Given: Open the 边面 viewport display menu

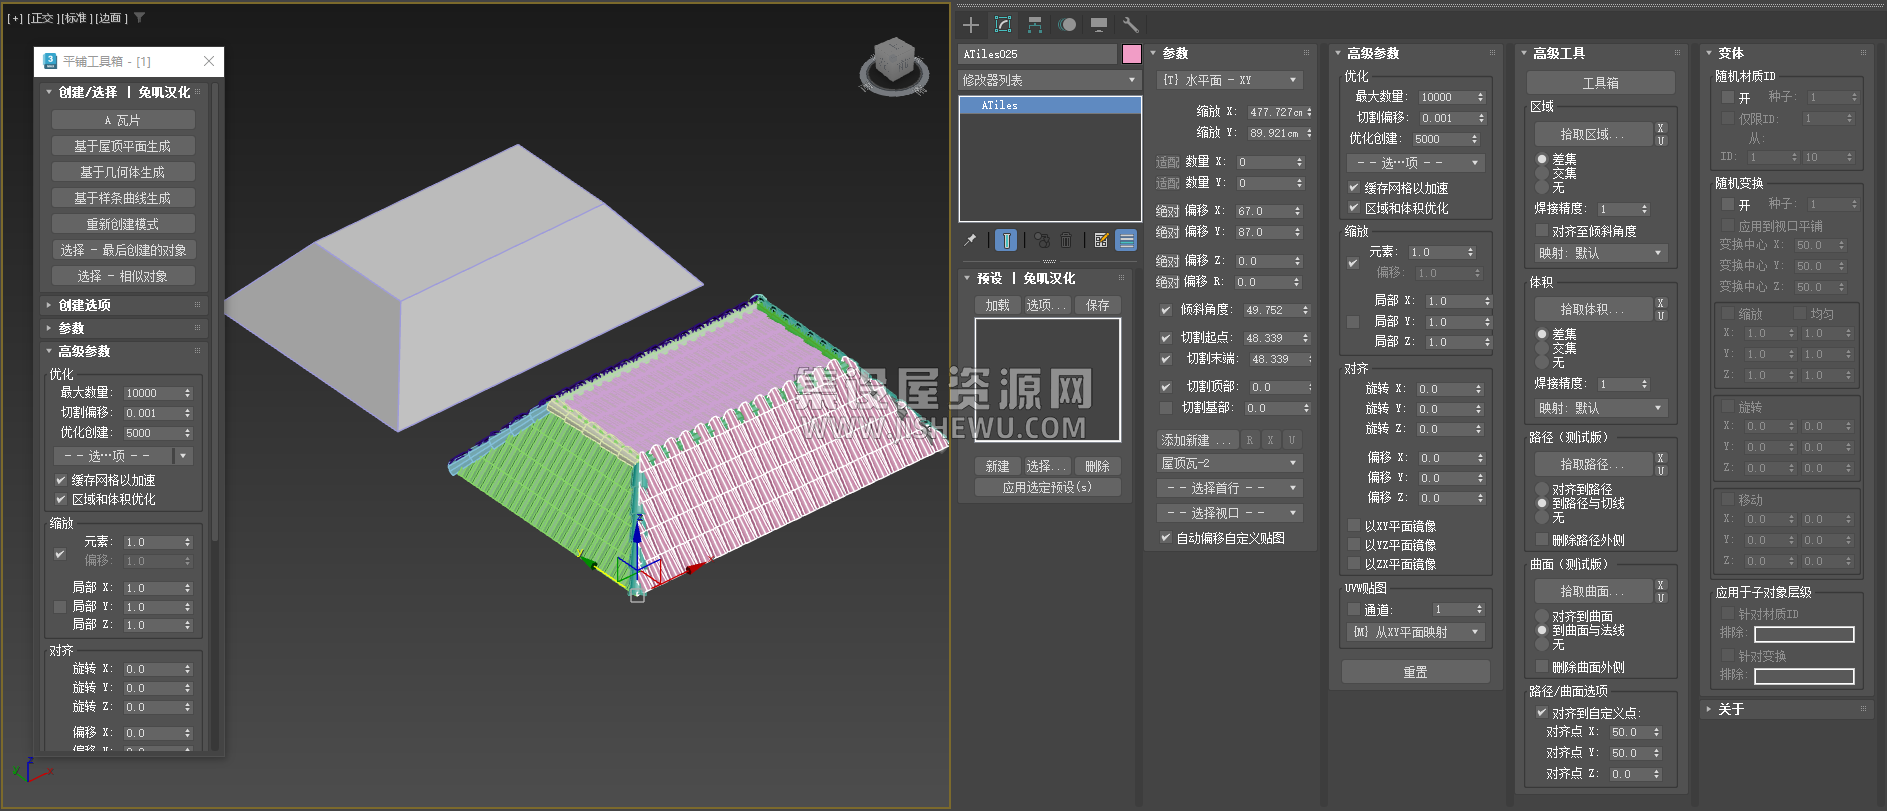Looking at the screenshot, I should pyautogui.click(x=110, y=18).
